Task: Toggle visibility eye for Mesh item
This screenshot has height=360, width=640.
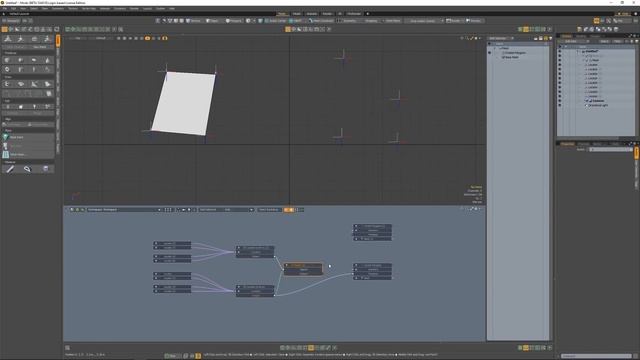Action: (x=560, y=60)
